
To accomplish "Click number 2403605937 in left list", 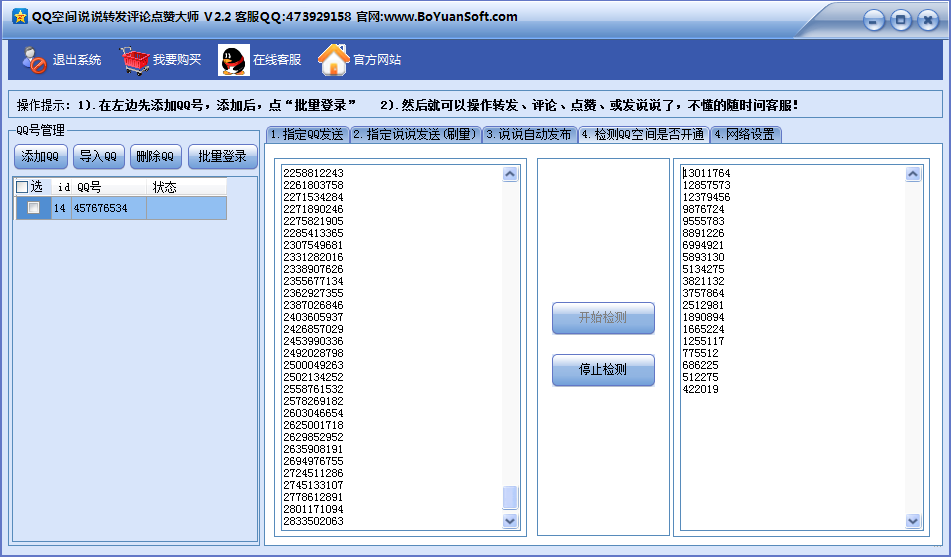I will pyautogui.click(x=313, y=317).
